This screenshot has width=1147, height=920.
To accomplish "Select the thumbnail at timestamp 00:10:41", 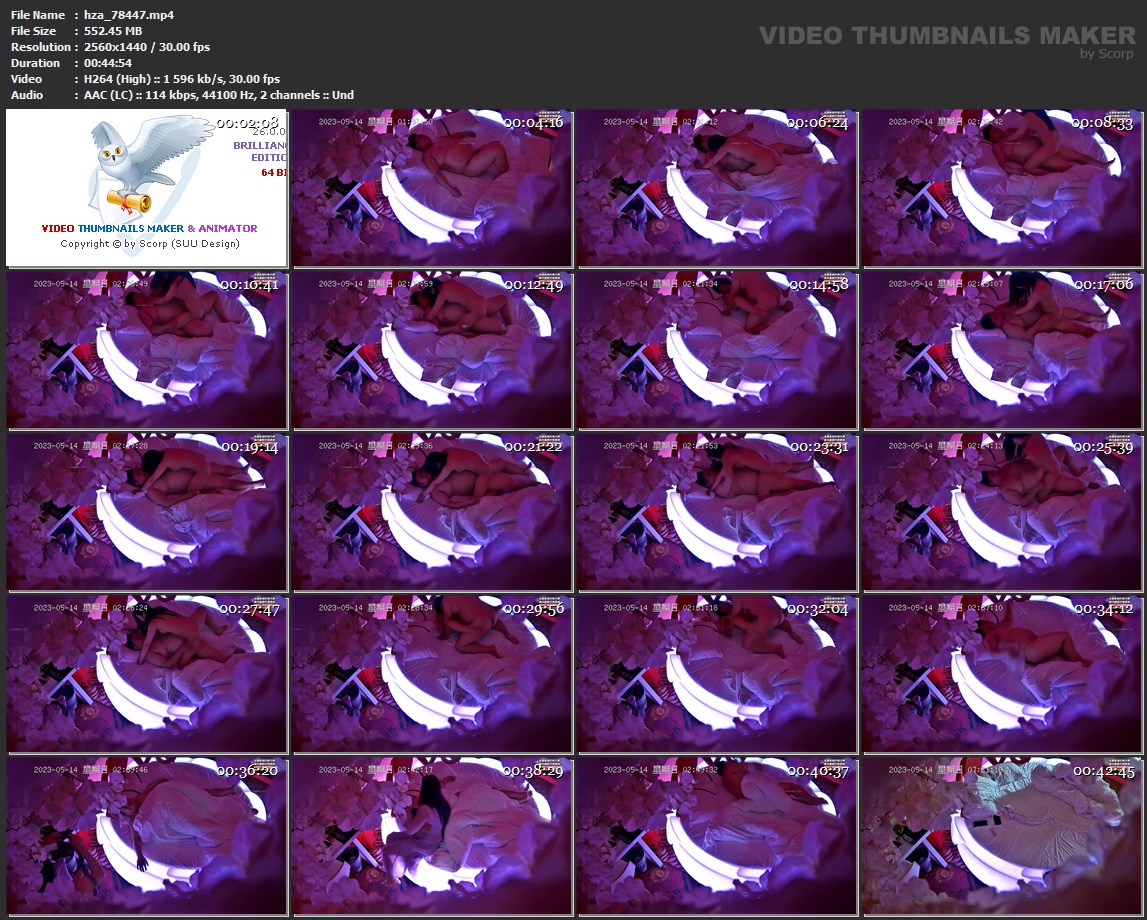I will click(147, 350).
